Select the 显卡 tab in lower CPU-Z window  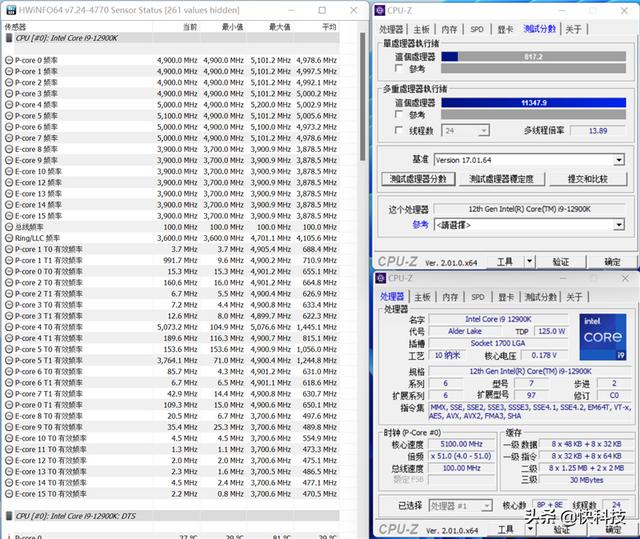(506, 297)
